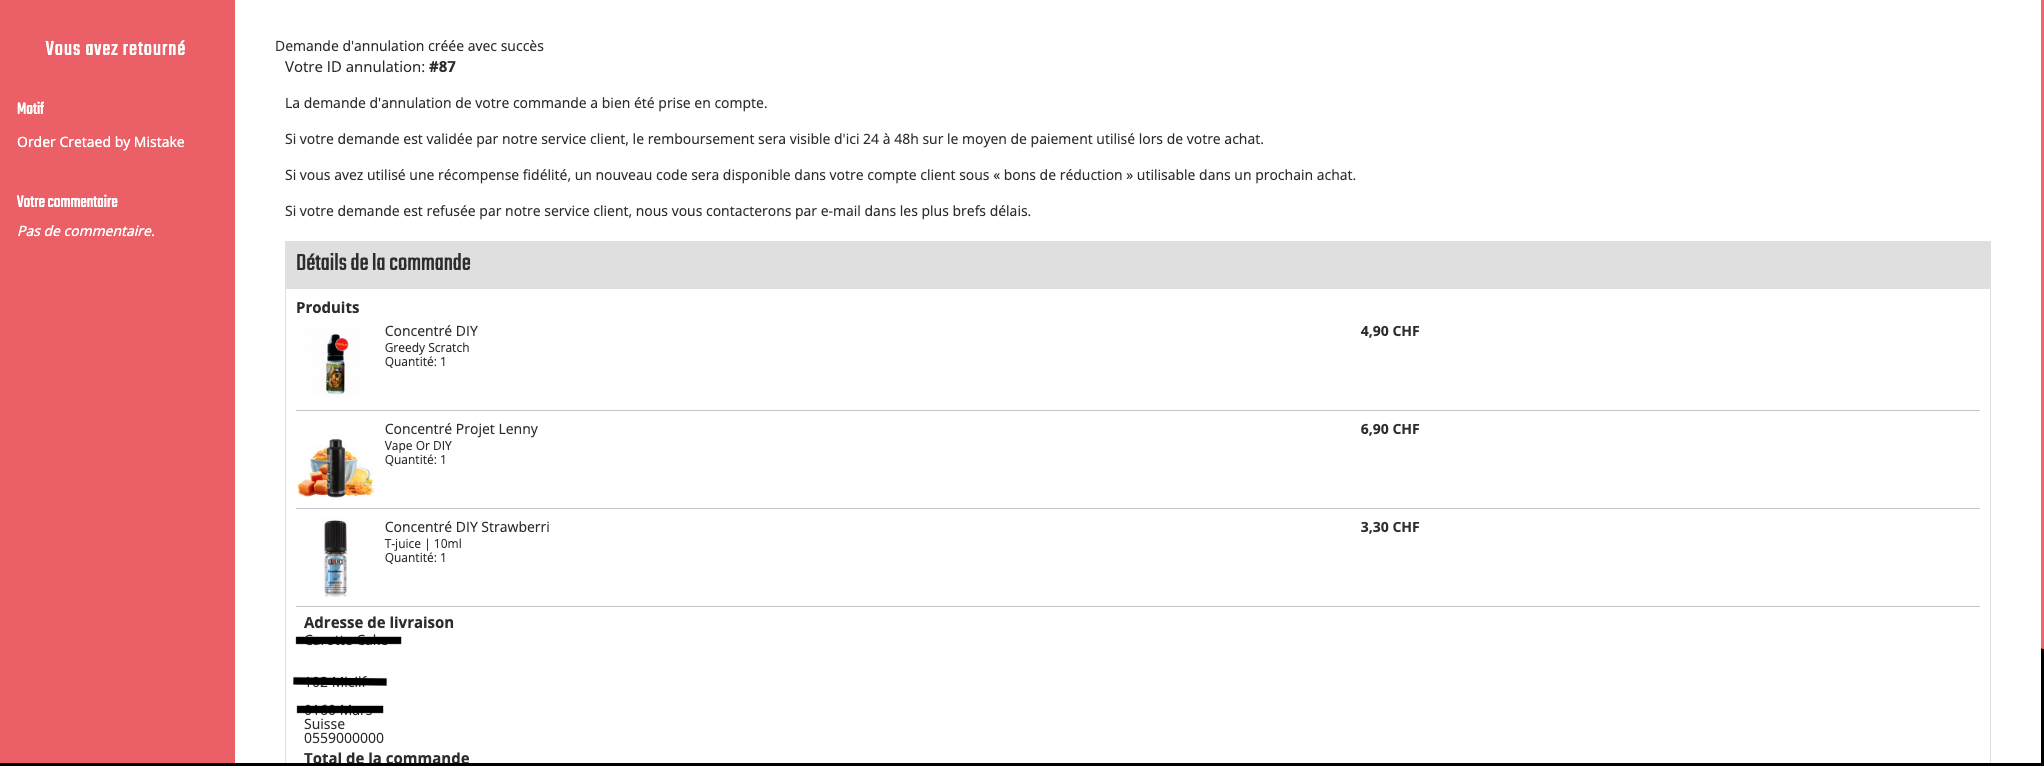Viewport: 2044px width, 766px height.
Task: Open the Concentré DIY product name
Action: 431,331
